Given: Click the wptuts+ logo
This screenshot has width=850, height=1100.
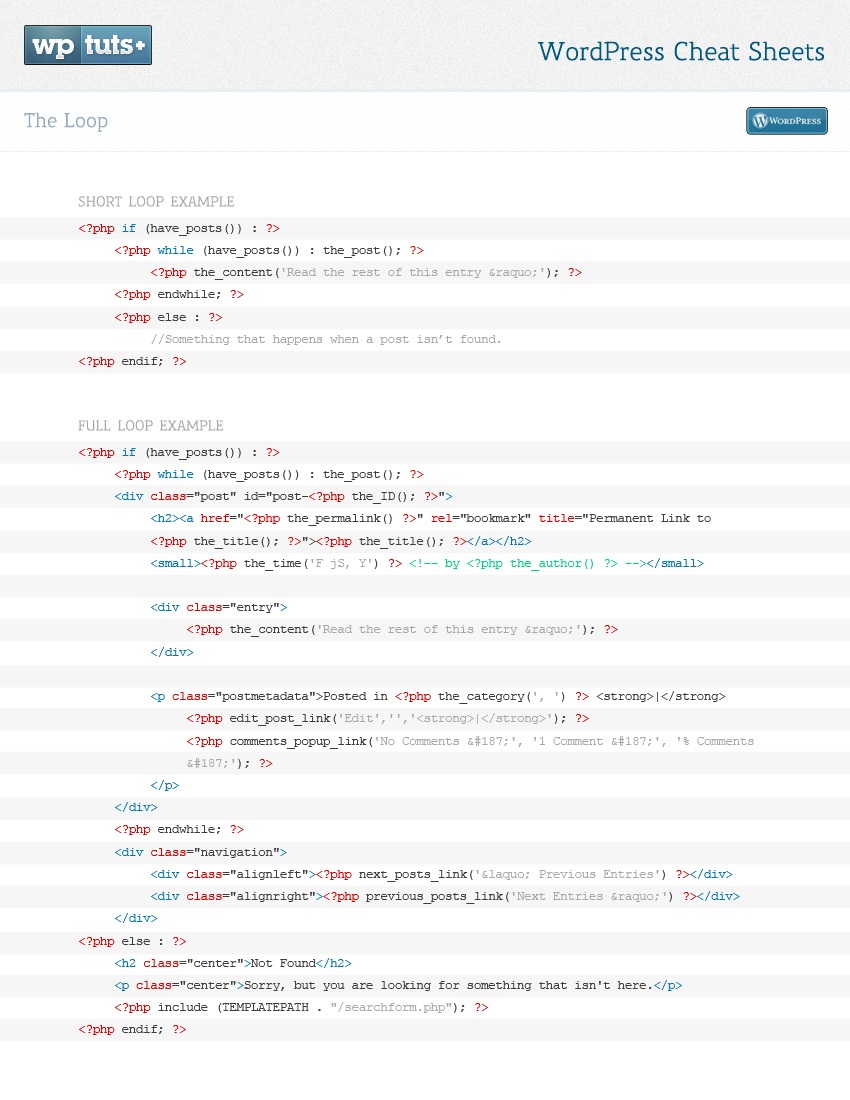Looking at the screenshot, I should (88, 45).
